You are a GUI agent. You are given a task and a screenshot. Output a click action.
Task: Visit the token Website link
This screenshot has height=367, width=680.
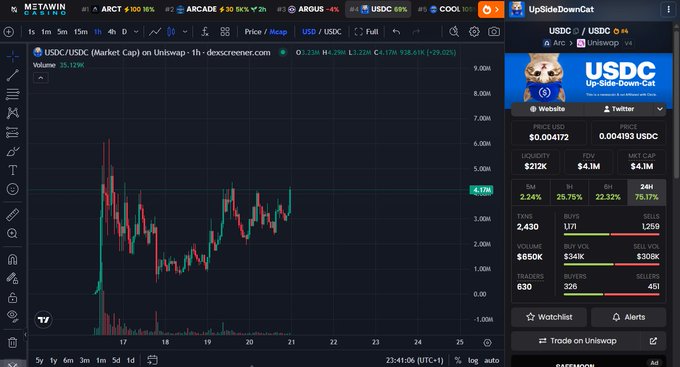click(x=547, y=109)
